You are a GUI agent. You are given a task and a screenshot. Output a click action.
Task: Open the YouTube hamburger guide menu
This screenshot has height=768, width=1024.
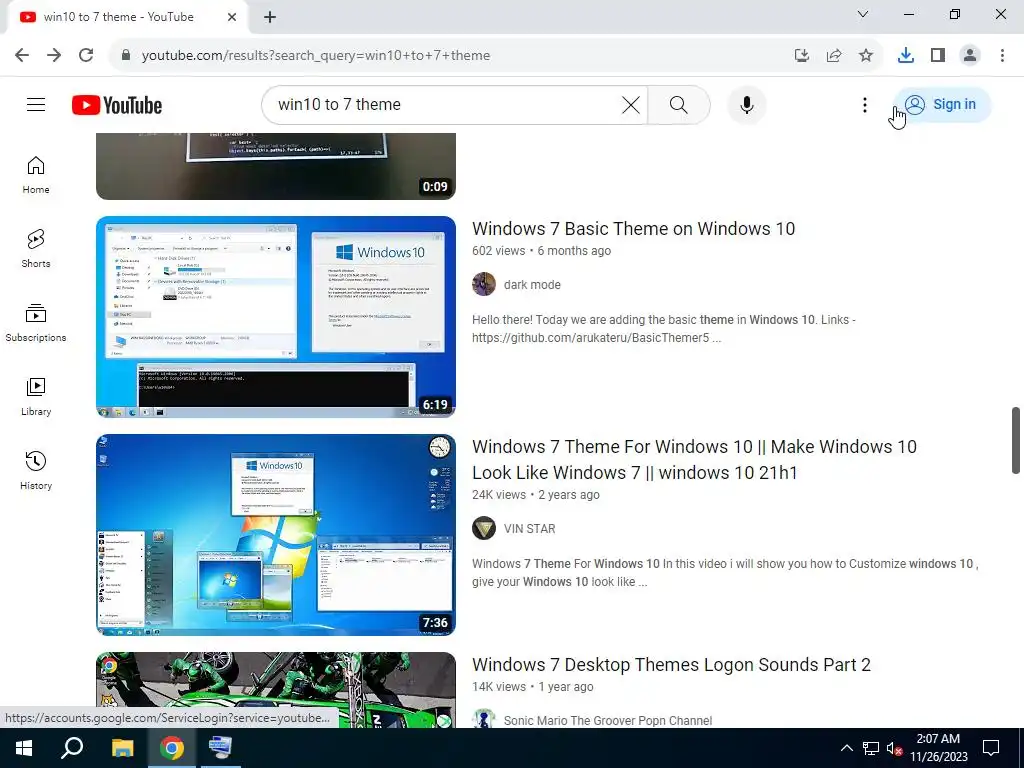36,104
